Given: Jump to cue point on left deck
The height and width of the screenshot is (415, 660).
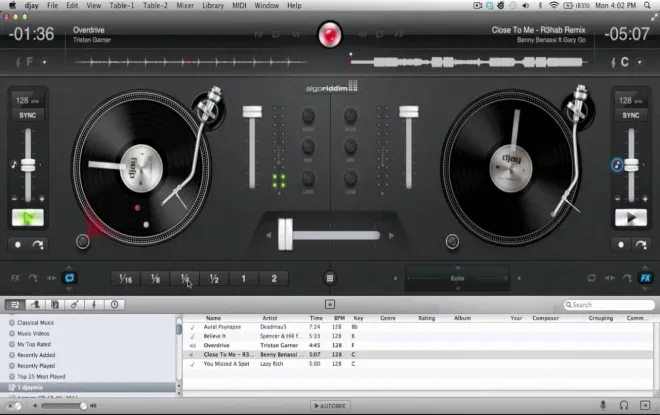Looking at the screenshot, I should [x=38, y=245].
